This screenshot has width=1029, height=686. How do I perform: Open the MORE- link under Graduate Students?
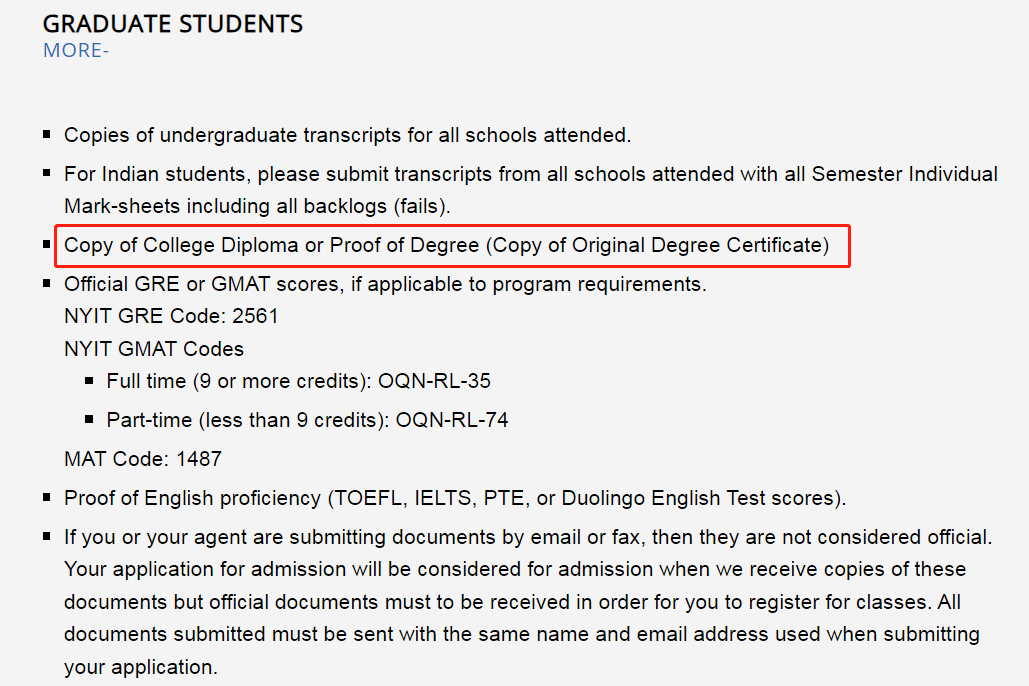coord(75,51)
